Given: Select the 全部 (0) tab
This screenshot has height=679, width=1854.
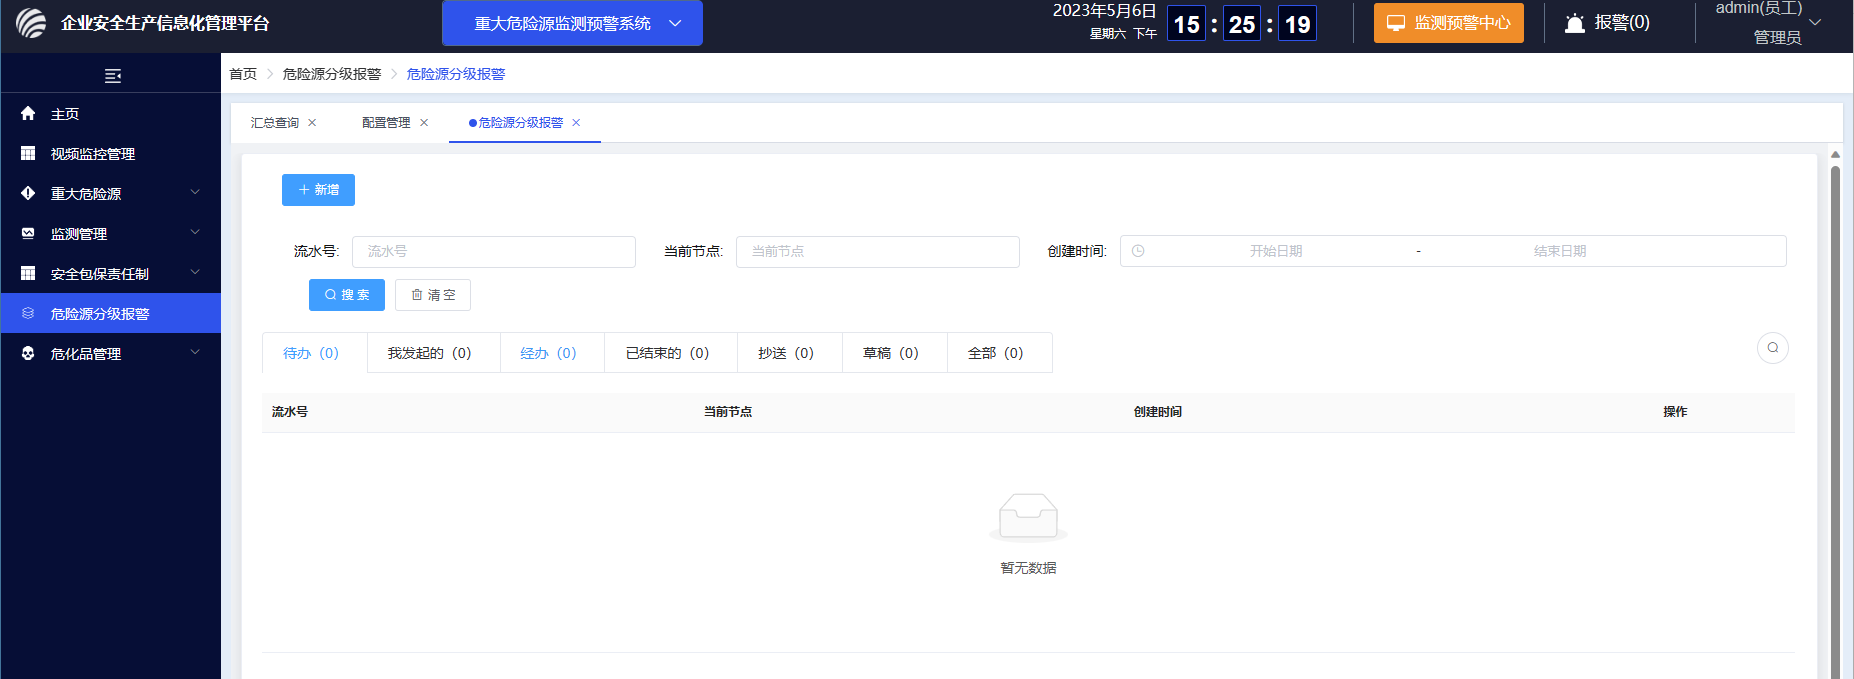Looking at the screenshot, I should point(1000,353).
